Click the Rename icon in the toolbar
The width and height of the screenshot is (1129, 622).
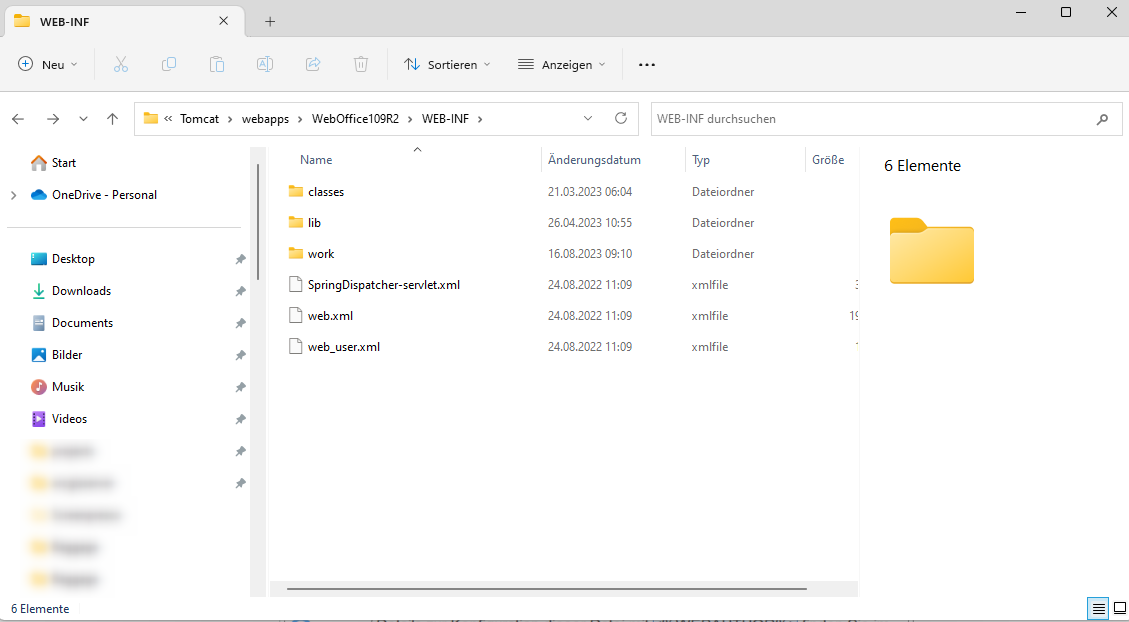pos(265,63)
